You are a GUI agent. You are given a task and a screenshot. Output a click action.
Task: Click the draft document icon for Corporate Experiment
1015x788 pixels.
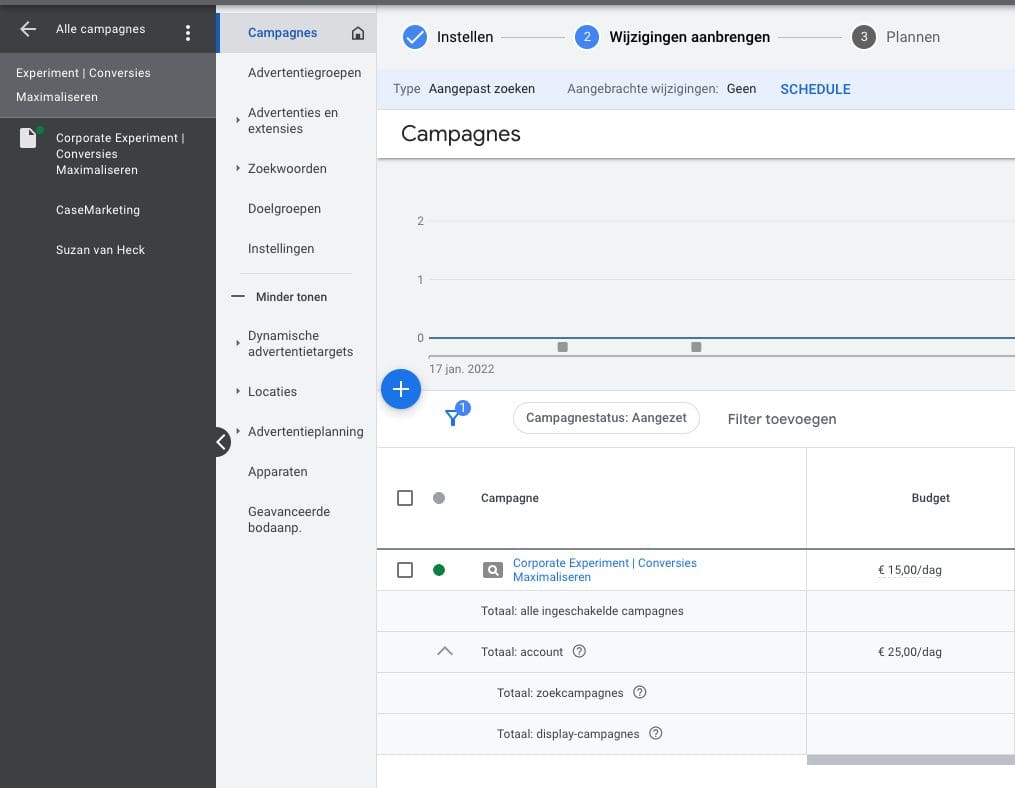(28, 138)
